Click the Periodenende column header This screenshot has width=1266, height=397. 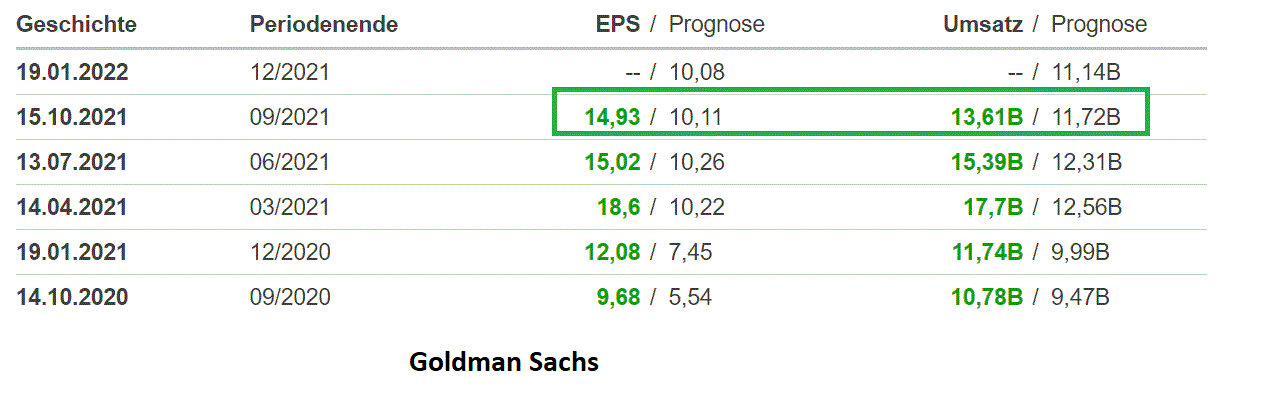coord(324,25)
